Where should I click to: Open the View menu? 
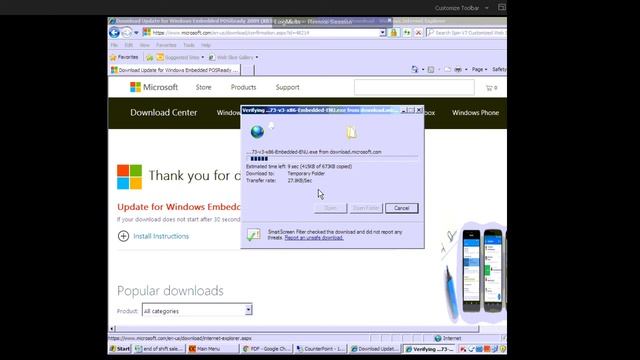tap(144, 45)
